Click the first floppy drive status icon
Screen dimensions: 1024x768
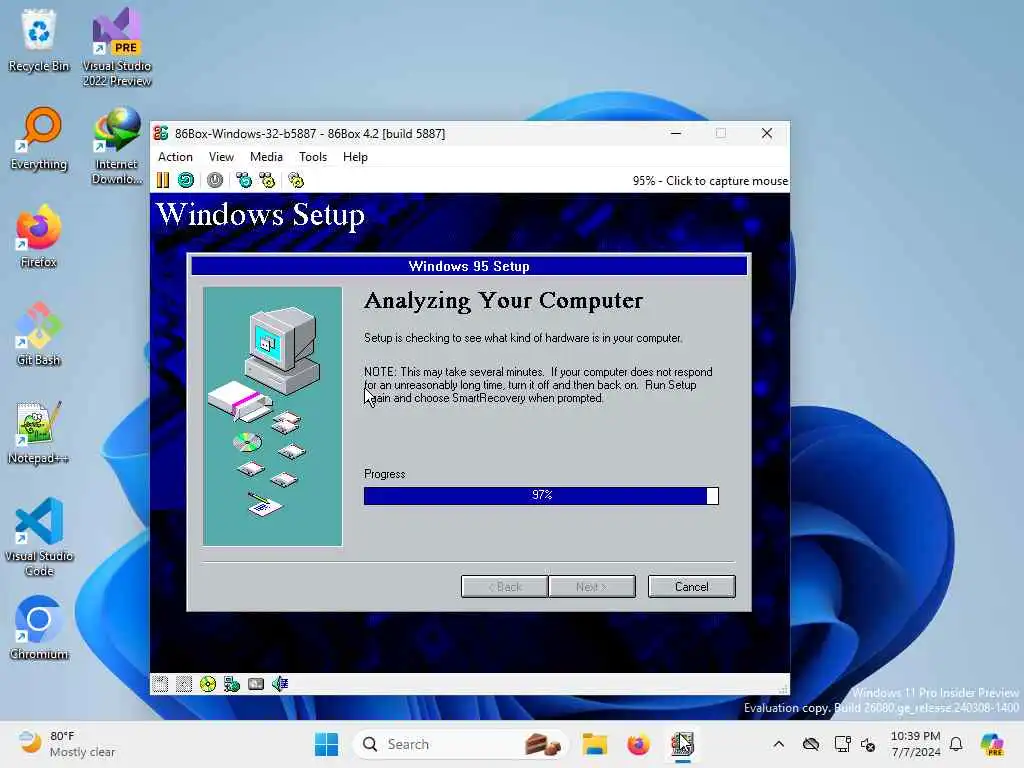(160, 684)
